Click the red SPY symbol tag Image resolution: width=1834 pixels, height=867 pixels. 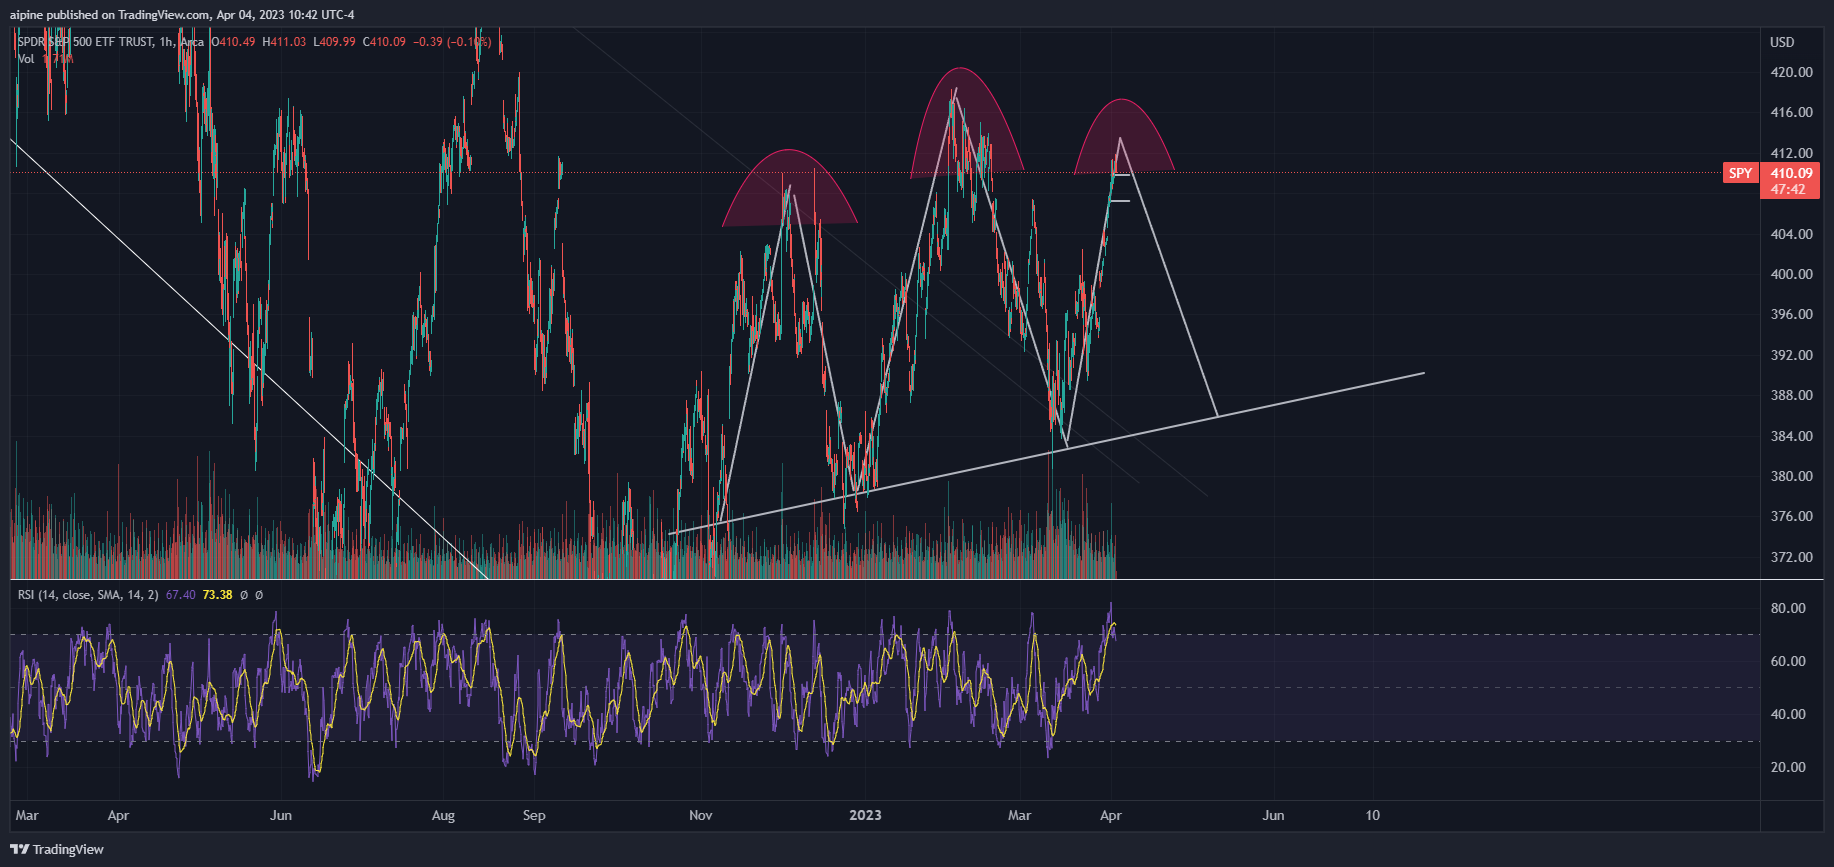pyautogui.click(x=1740, y=173)
